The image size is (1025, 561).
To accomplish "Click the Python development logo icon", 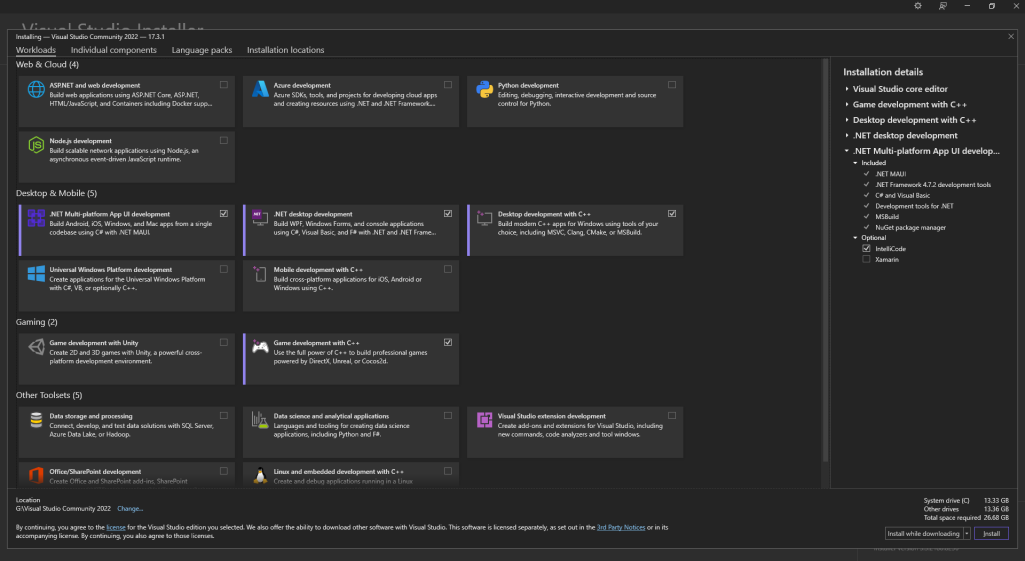I will (484, 89).
